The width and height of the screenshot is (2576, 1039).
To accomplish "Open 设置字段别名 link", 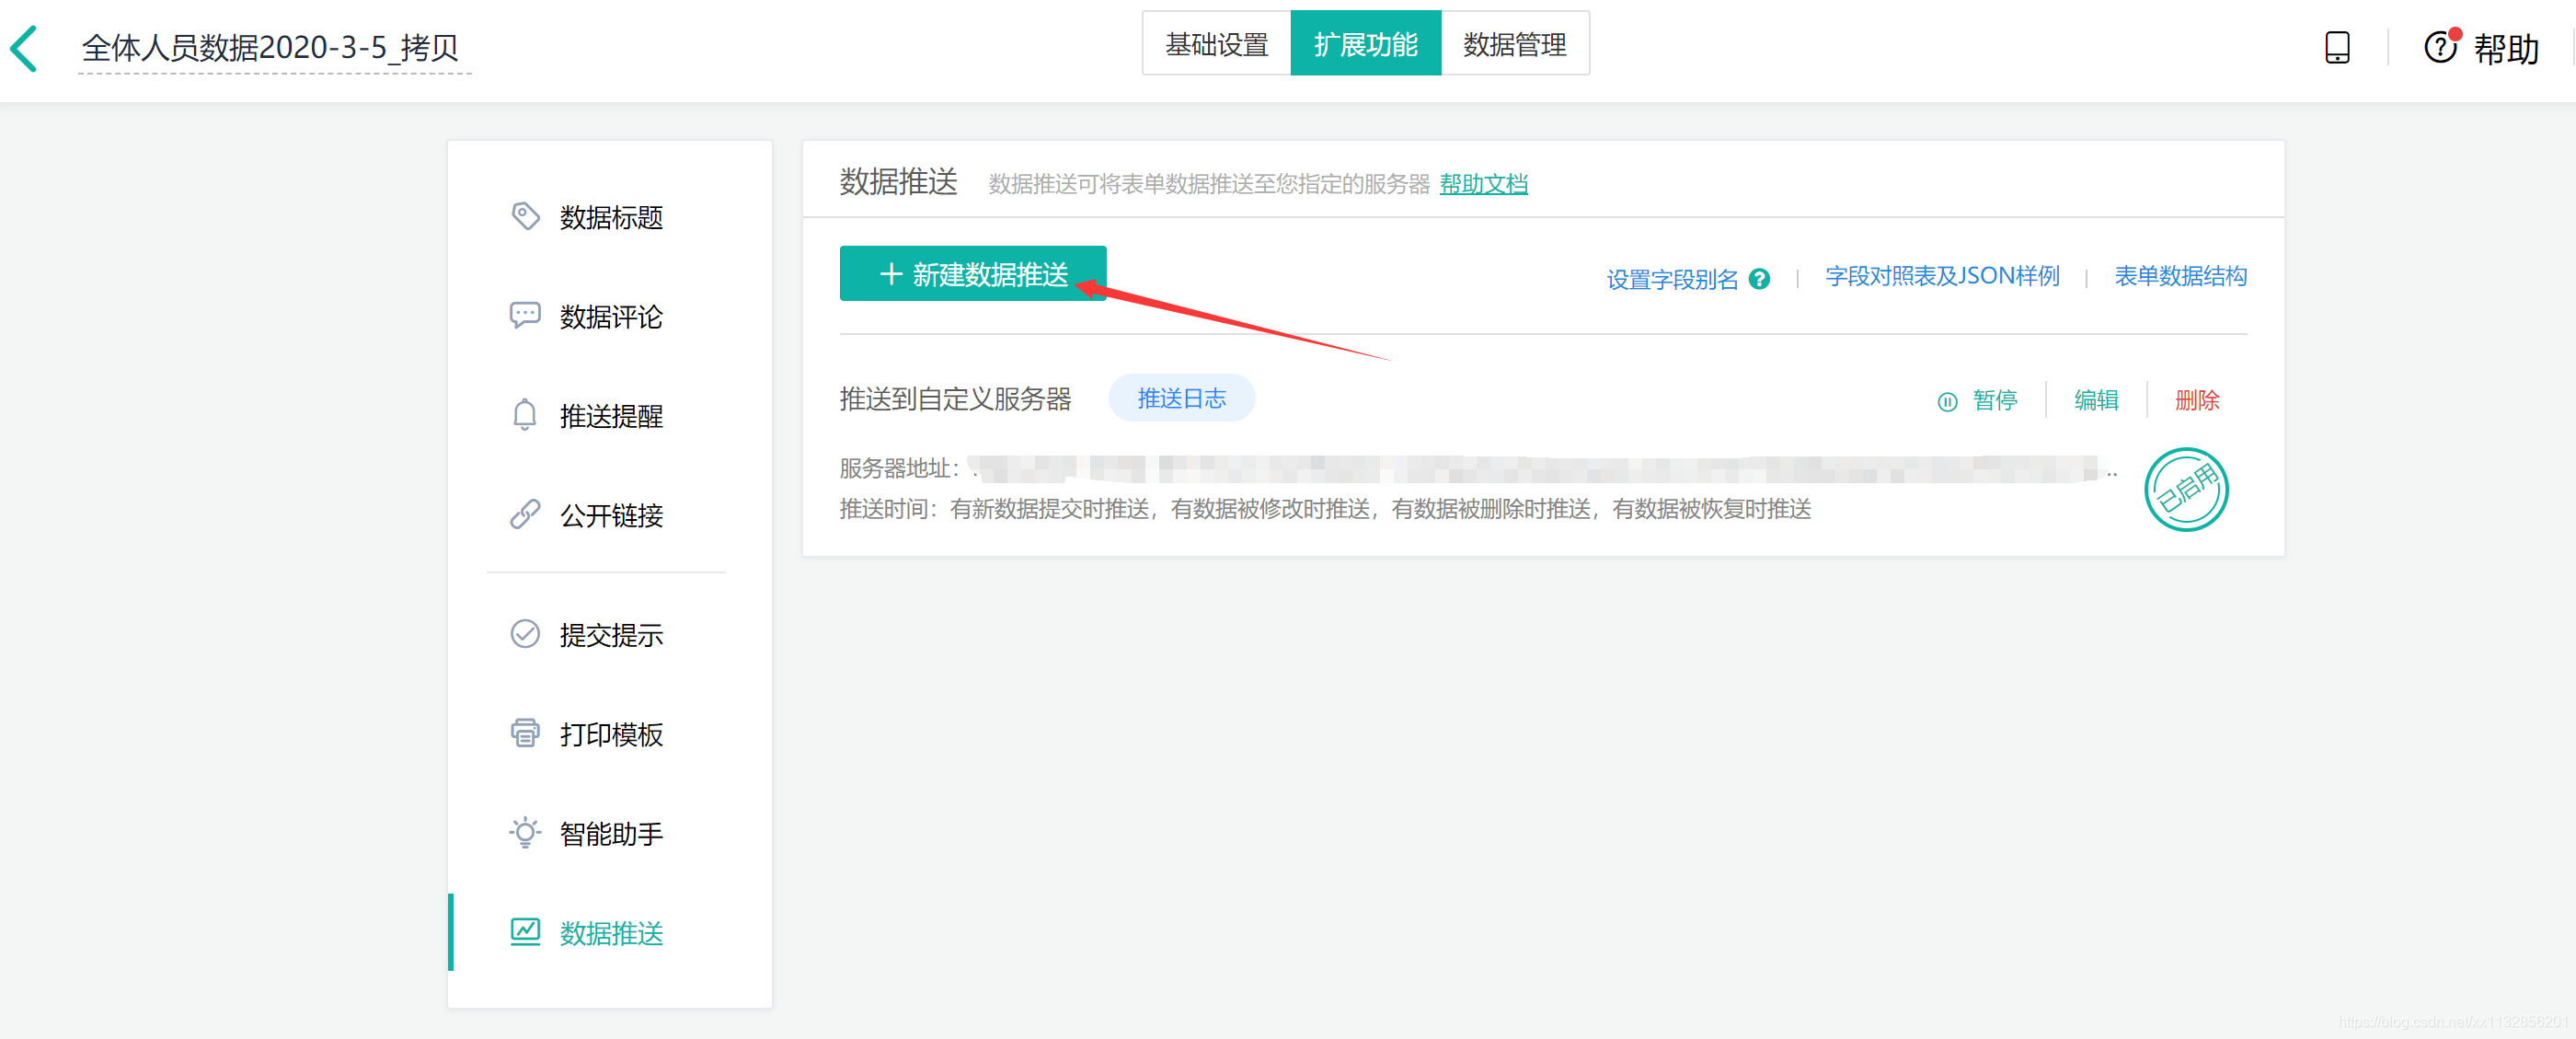I will pos(1672,279).
